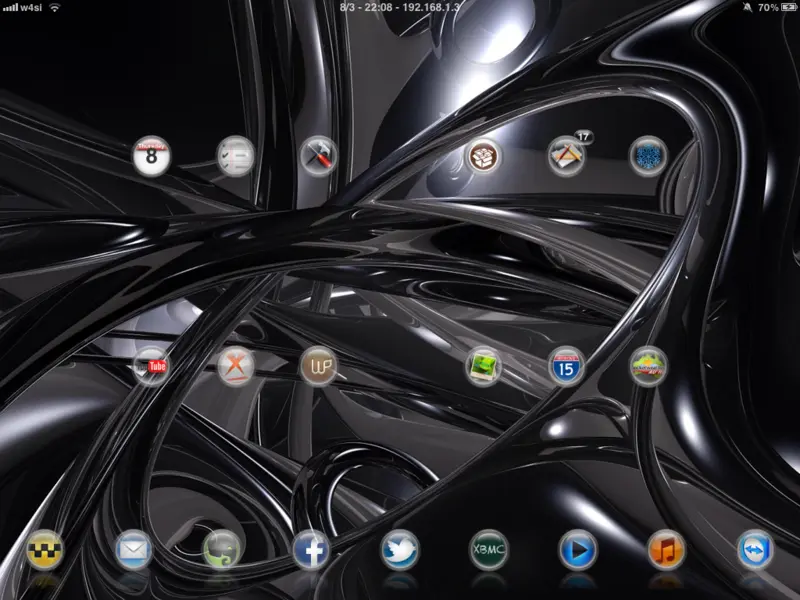Tap the blue snowflake app icon
The width and height of the screenshot is (800, 600).
coord(648,155)
